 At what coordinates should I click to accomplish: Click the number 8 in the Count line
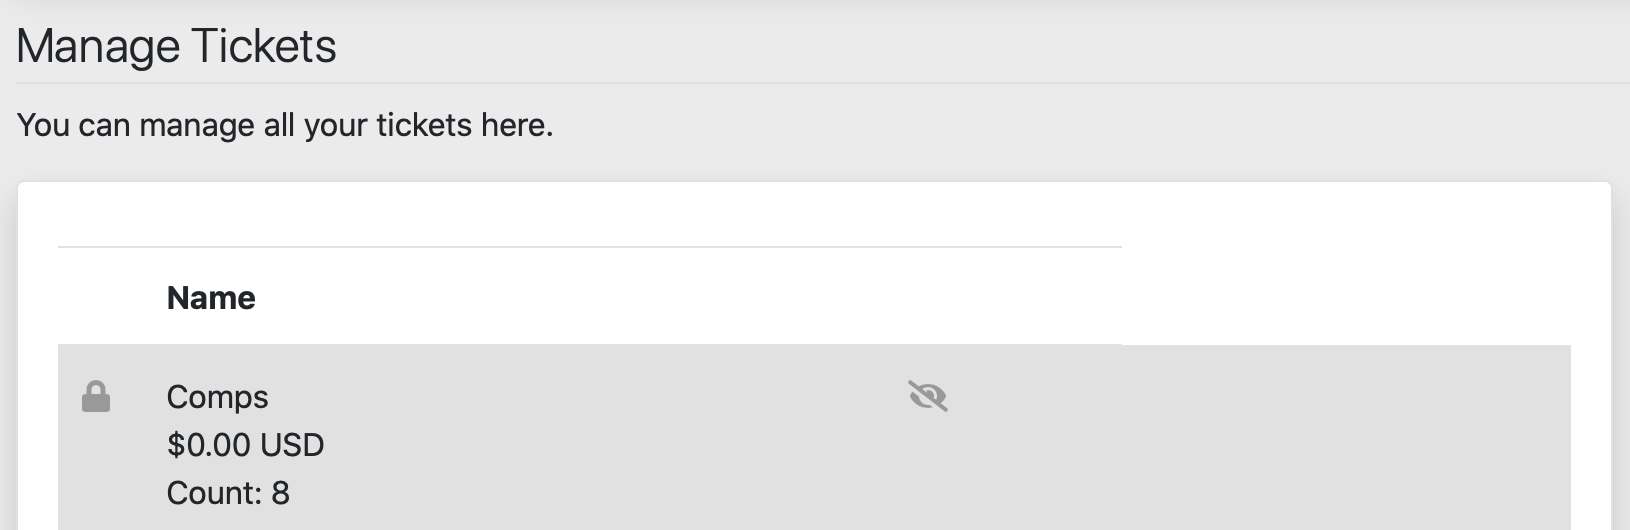[281, 493]
